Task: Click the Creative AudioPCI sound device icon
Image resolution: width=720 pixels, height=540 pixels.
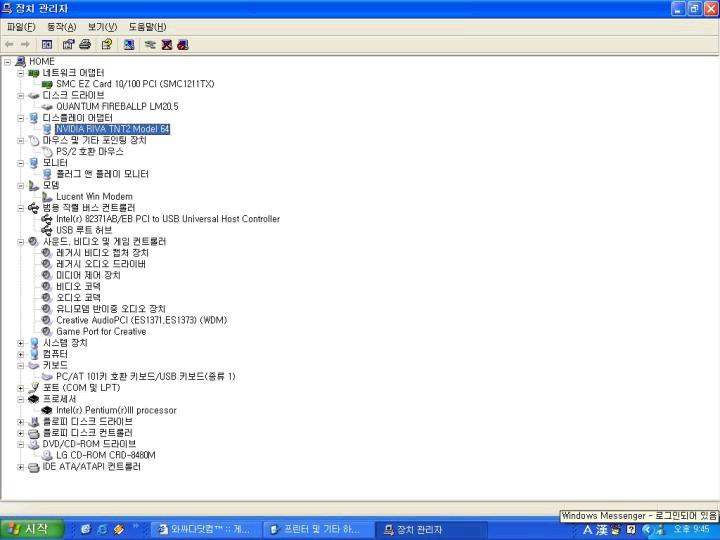Action: [x=46, y=320]
